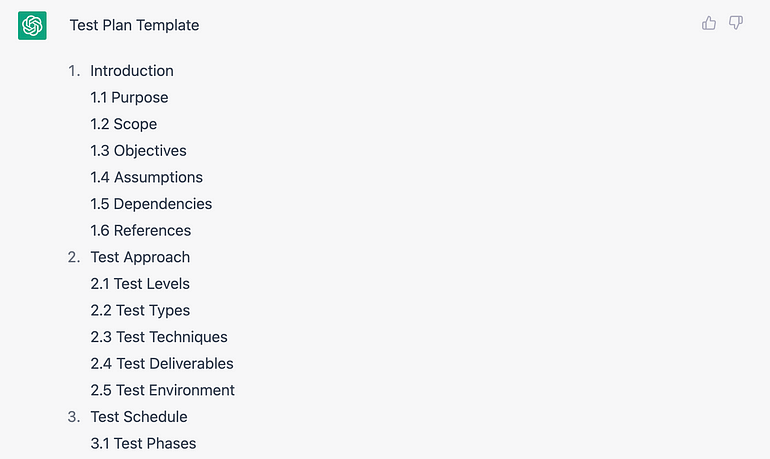Click the green ChatGPT logo avatar
This screenshot has height=459, width=770.
coord(32,26)
